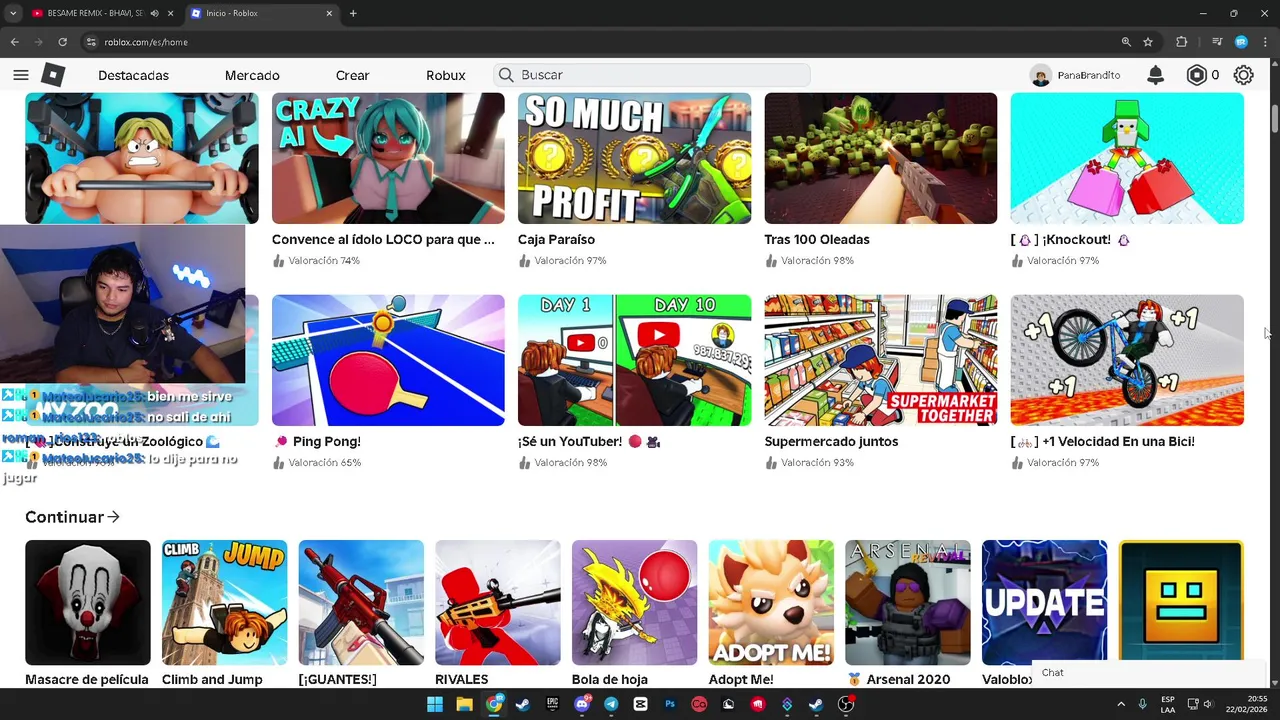Open the Destacadas menu

133,75
